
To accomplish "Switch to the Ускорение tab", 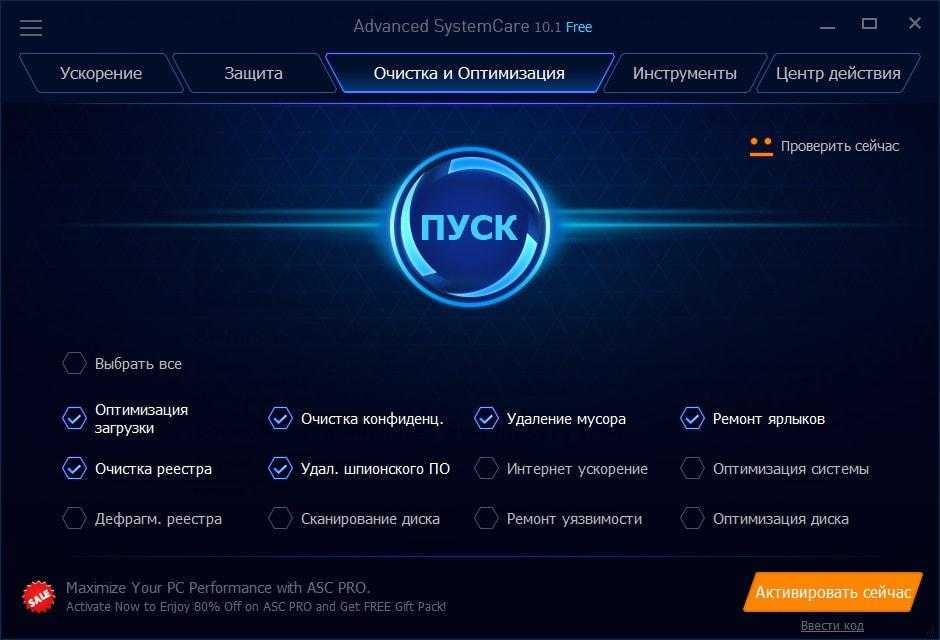I will (101, 73).
